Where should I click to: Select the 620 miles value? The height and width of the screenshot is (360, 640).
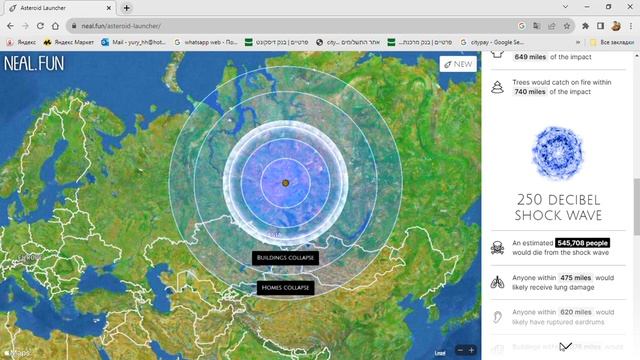tap(576, 312)
